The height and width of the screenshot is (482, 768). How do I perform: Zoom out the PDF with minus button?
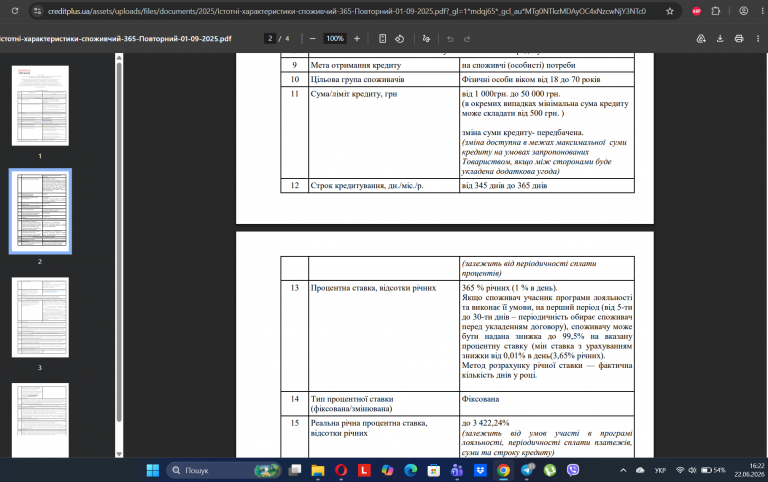point(312,38)
